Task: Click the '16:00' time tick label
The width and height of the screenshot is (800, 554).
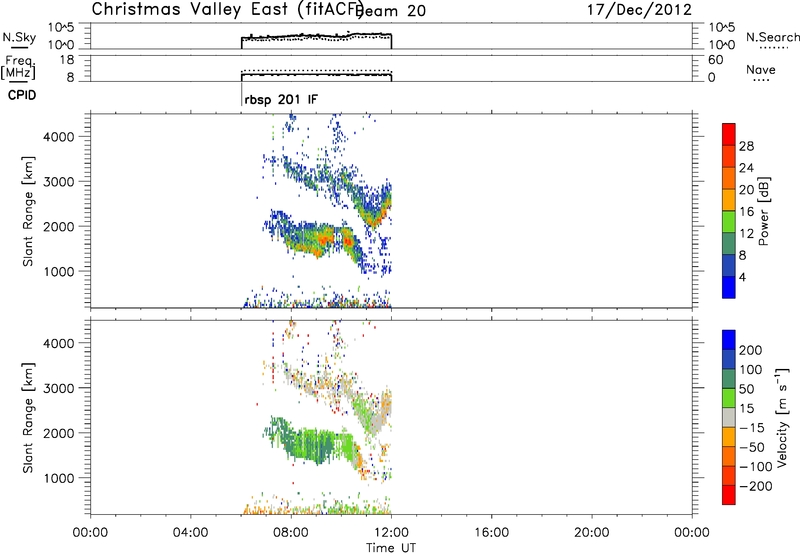Action: [x=491, y=533]
